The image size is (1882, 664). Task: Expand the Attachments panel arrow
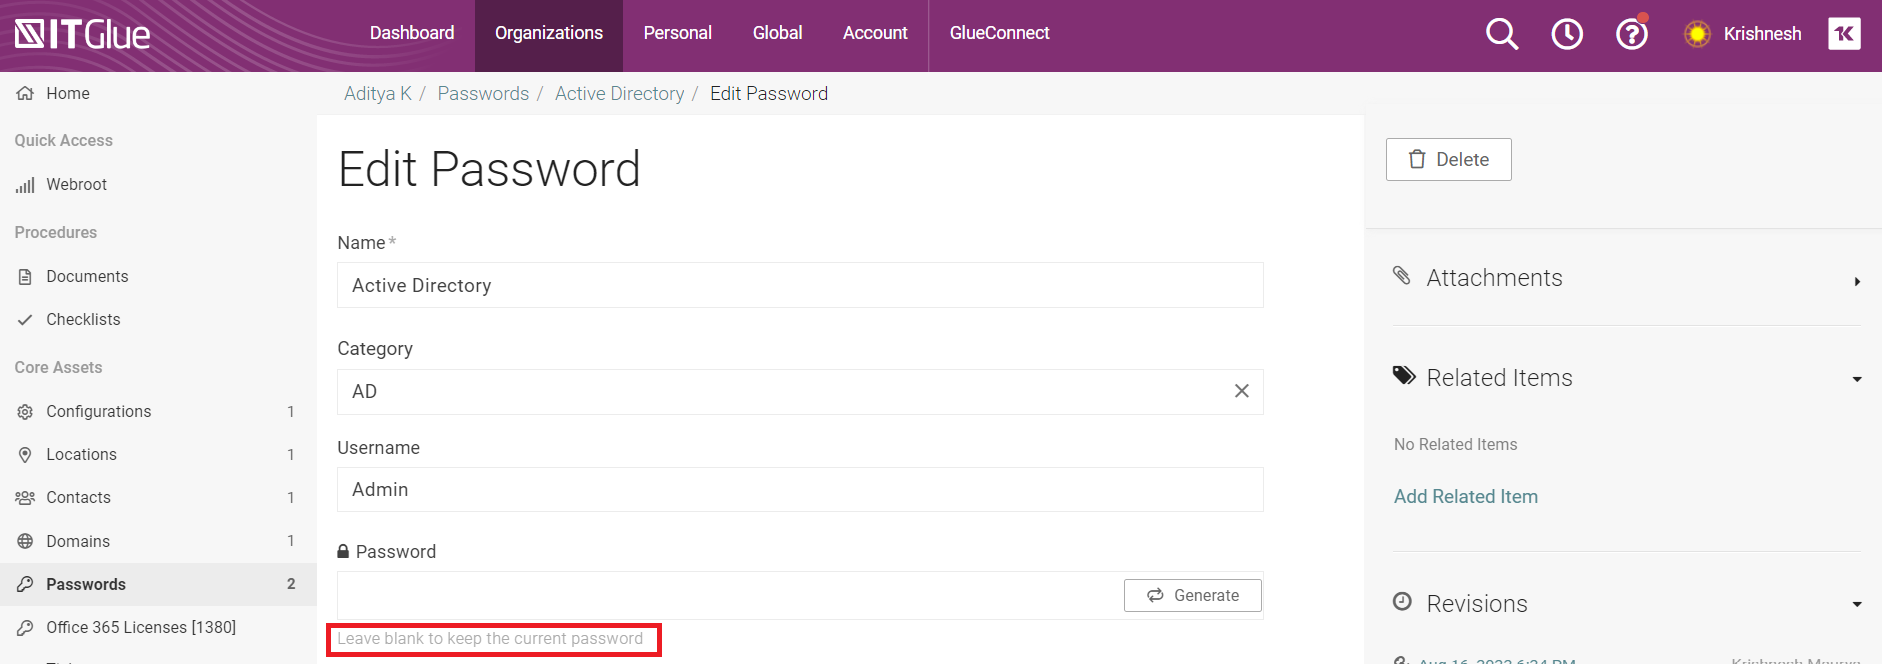tap(1857, 282)
